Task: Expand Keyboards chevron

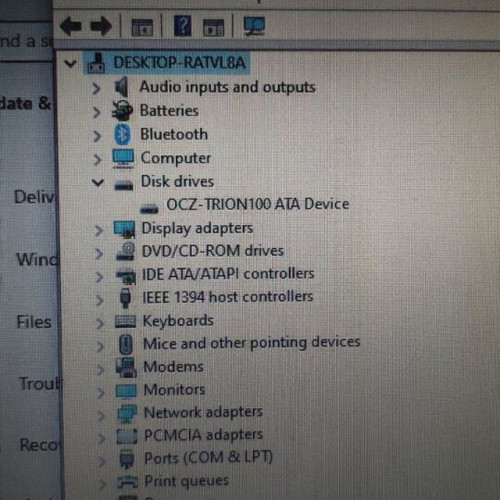Action: pos(100,323)
